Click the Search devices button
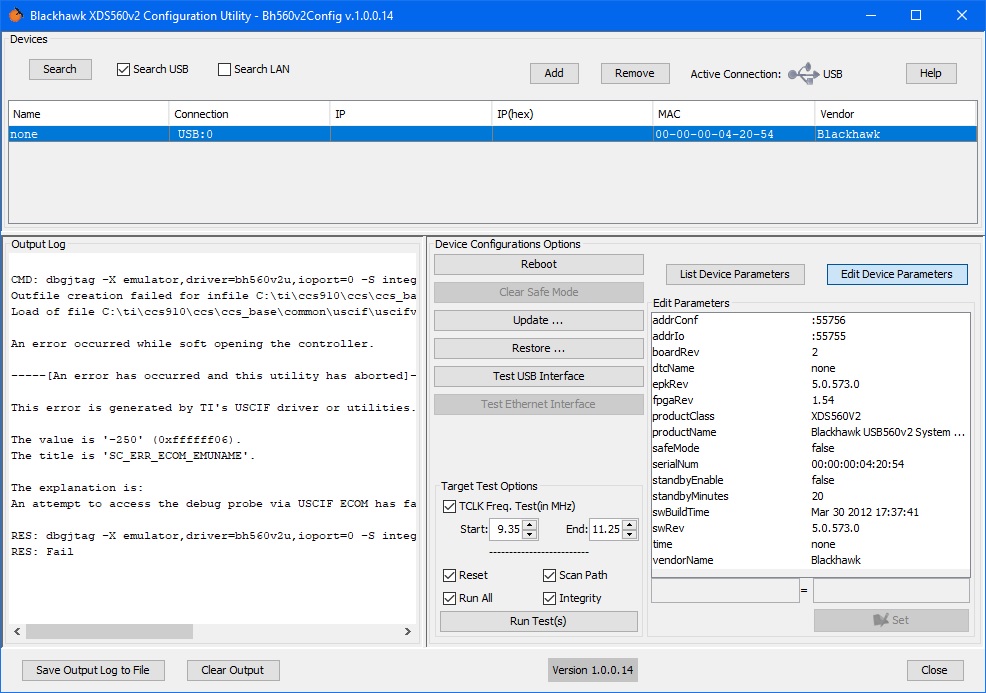This screenshot has height=693, width=986. coord(60,69)
